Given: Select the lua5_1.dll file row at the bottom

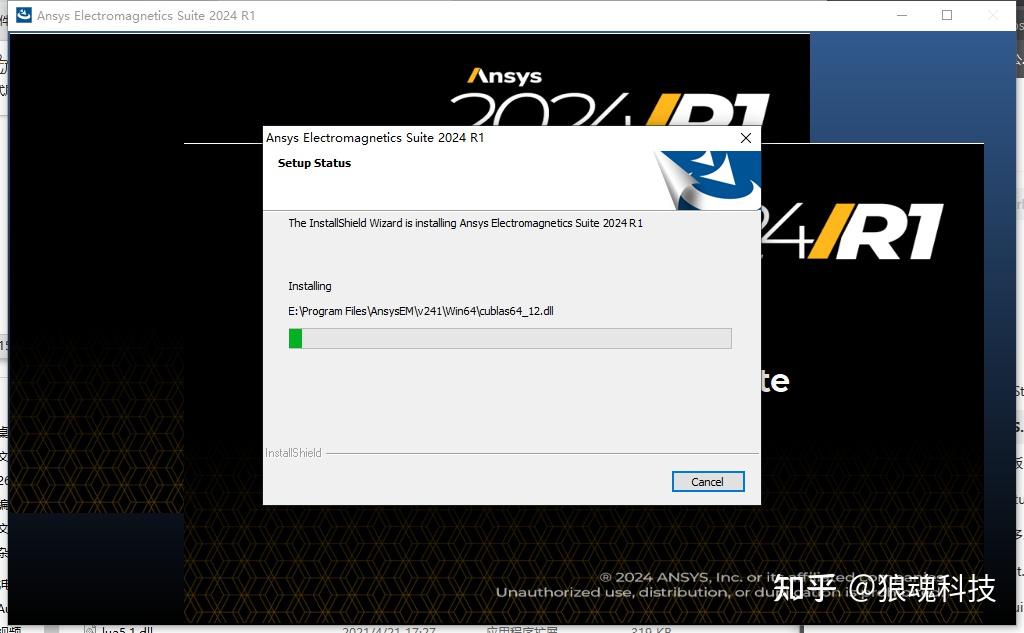Looking at the screenshot, I should [x=120, y=630].
